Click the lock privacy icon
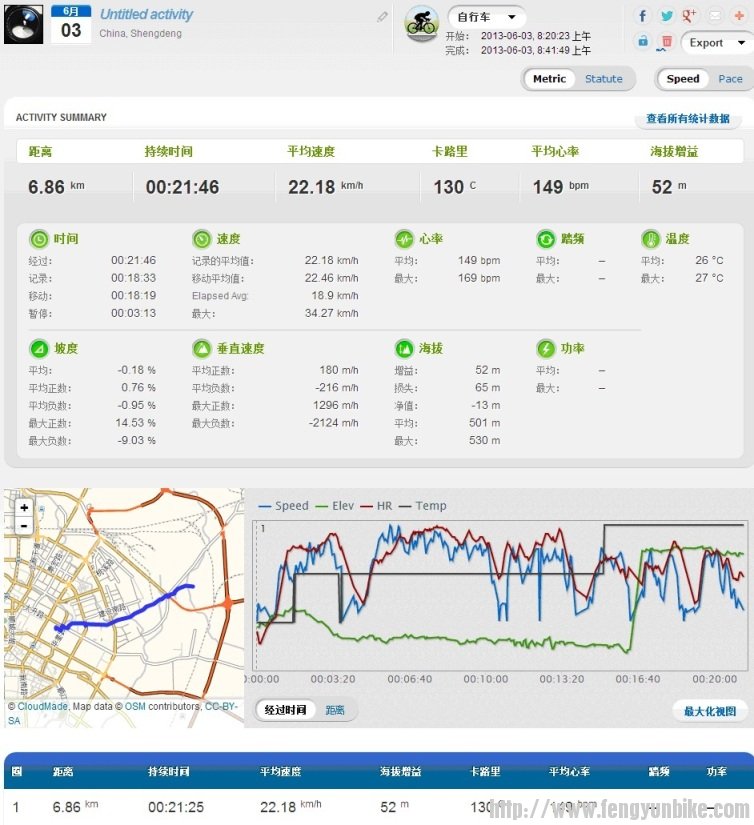 [x=642, y=42]
